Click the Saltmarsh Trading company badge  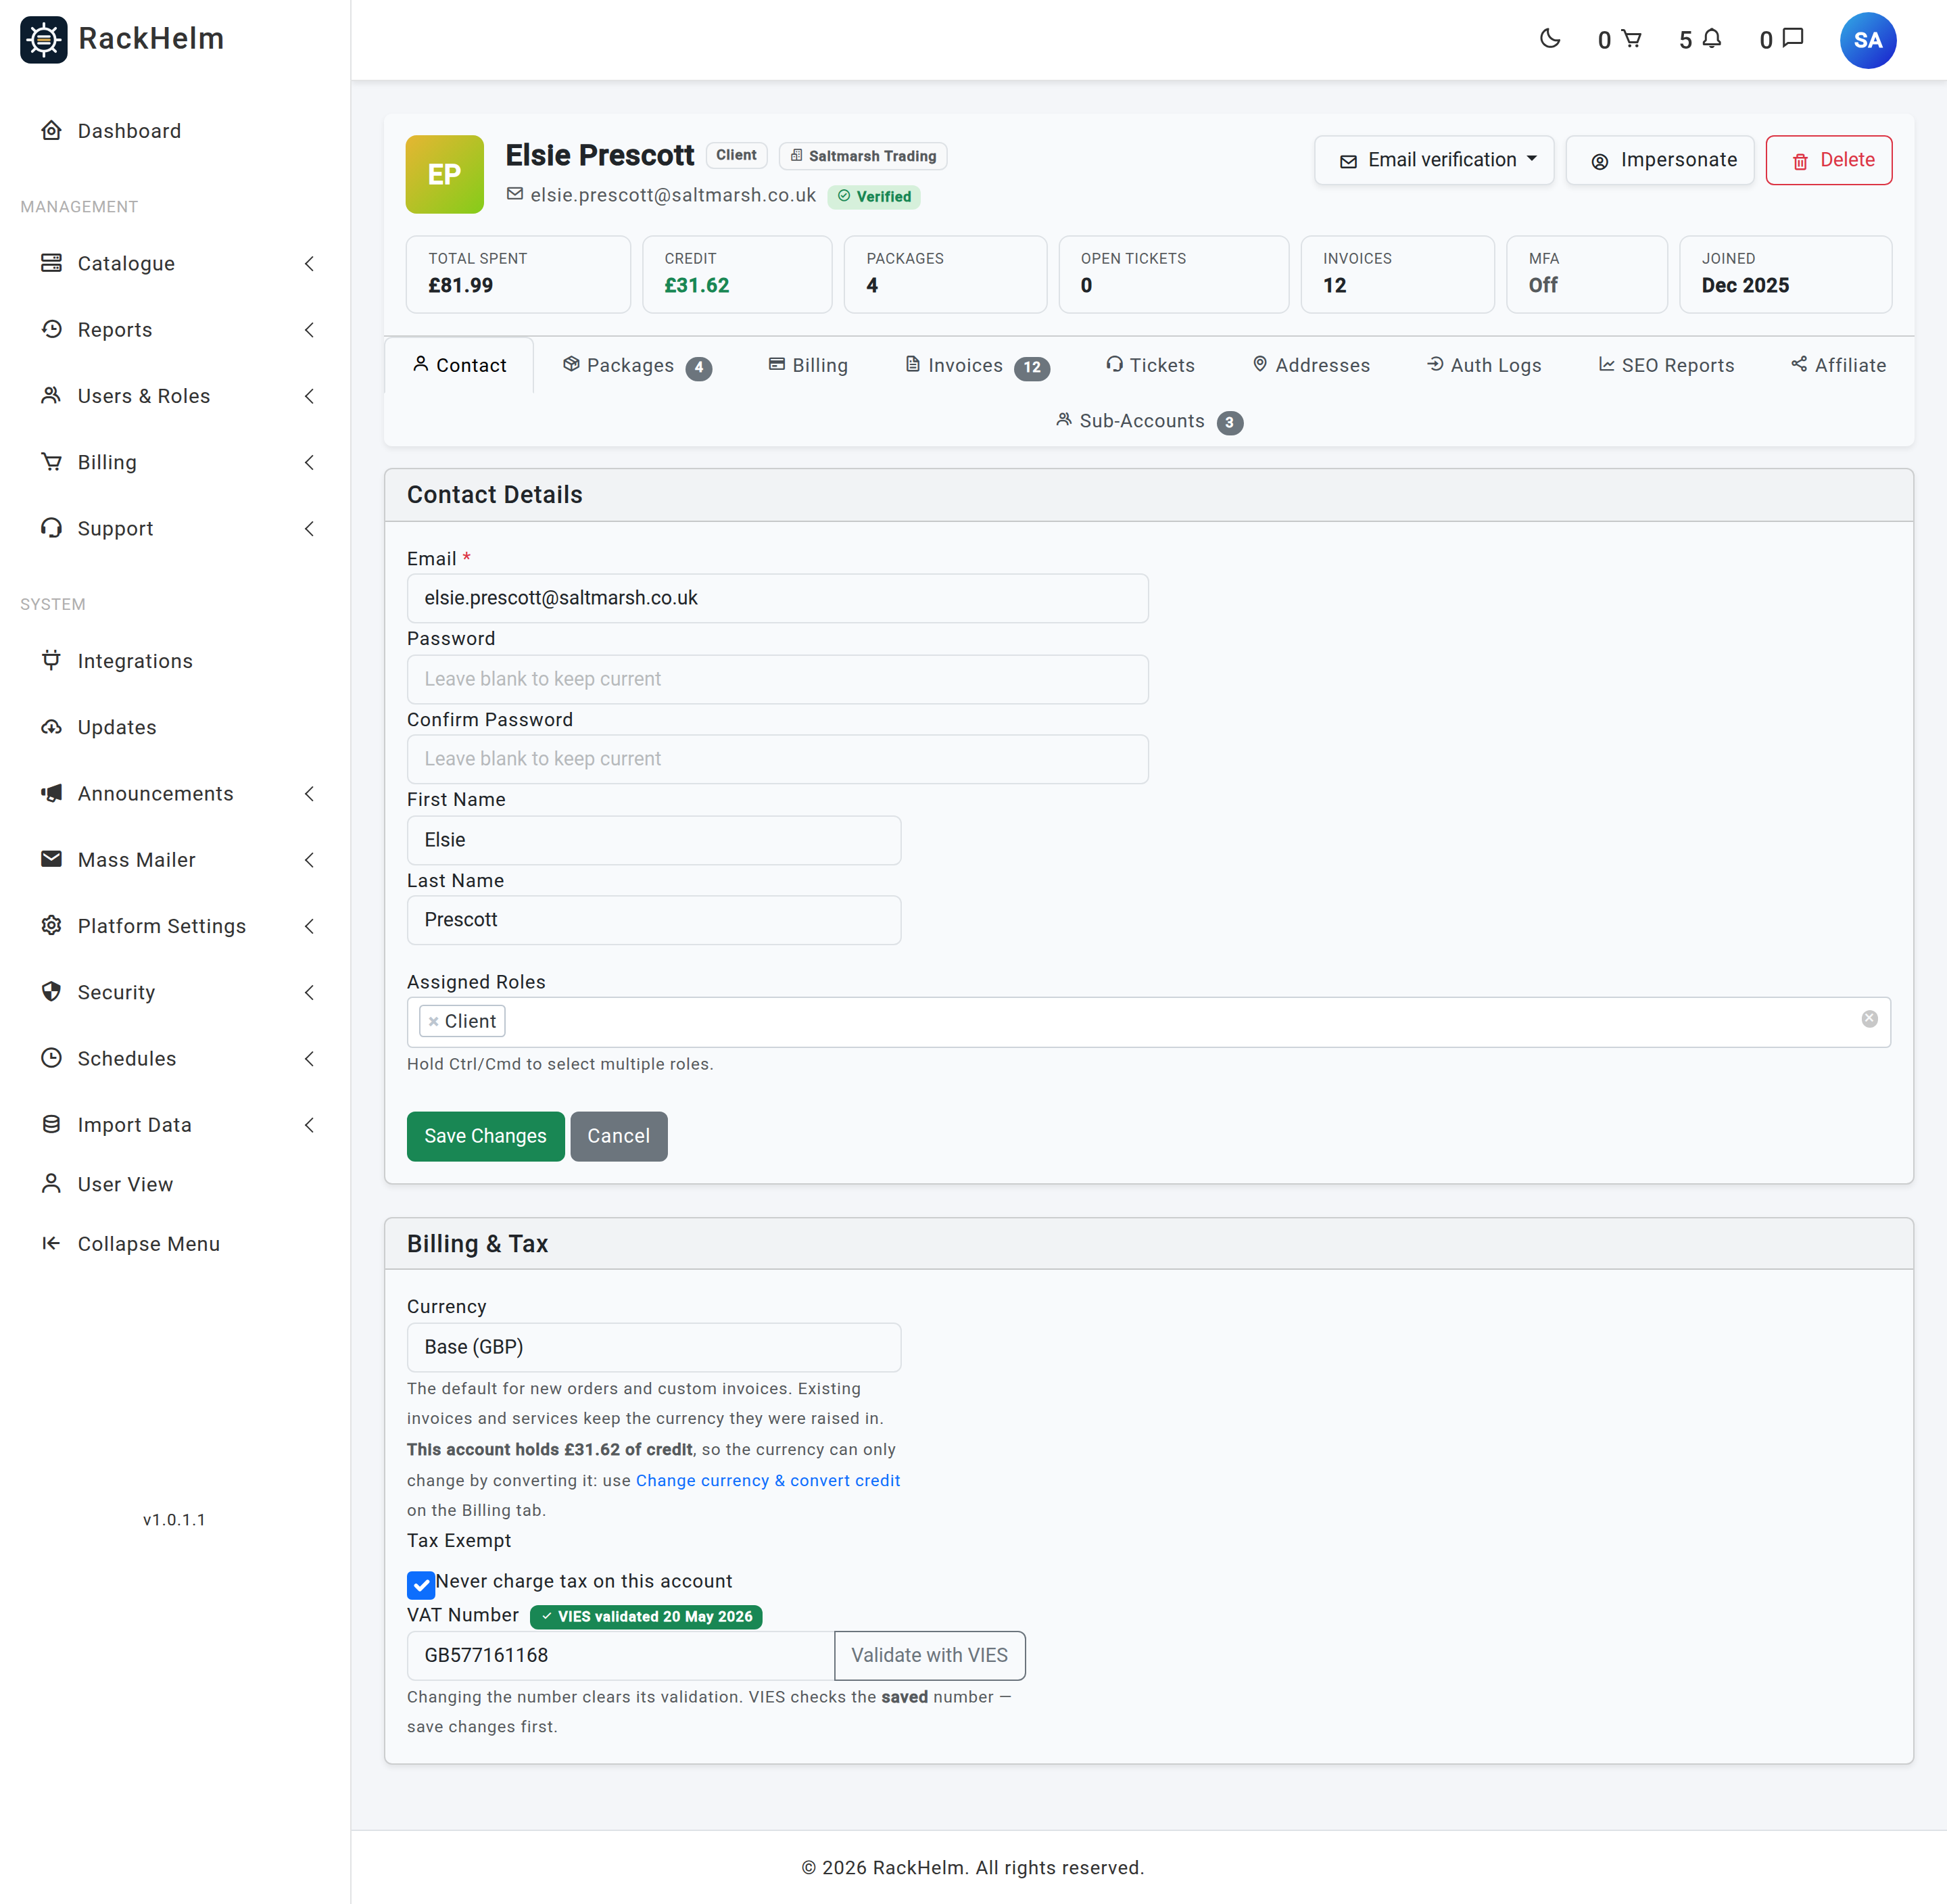click(863, 156)
